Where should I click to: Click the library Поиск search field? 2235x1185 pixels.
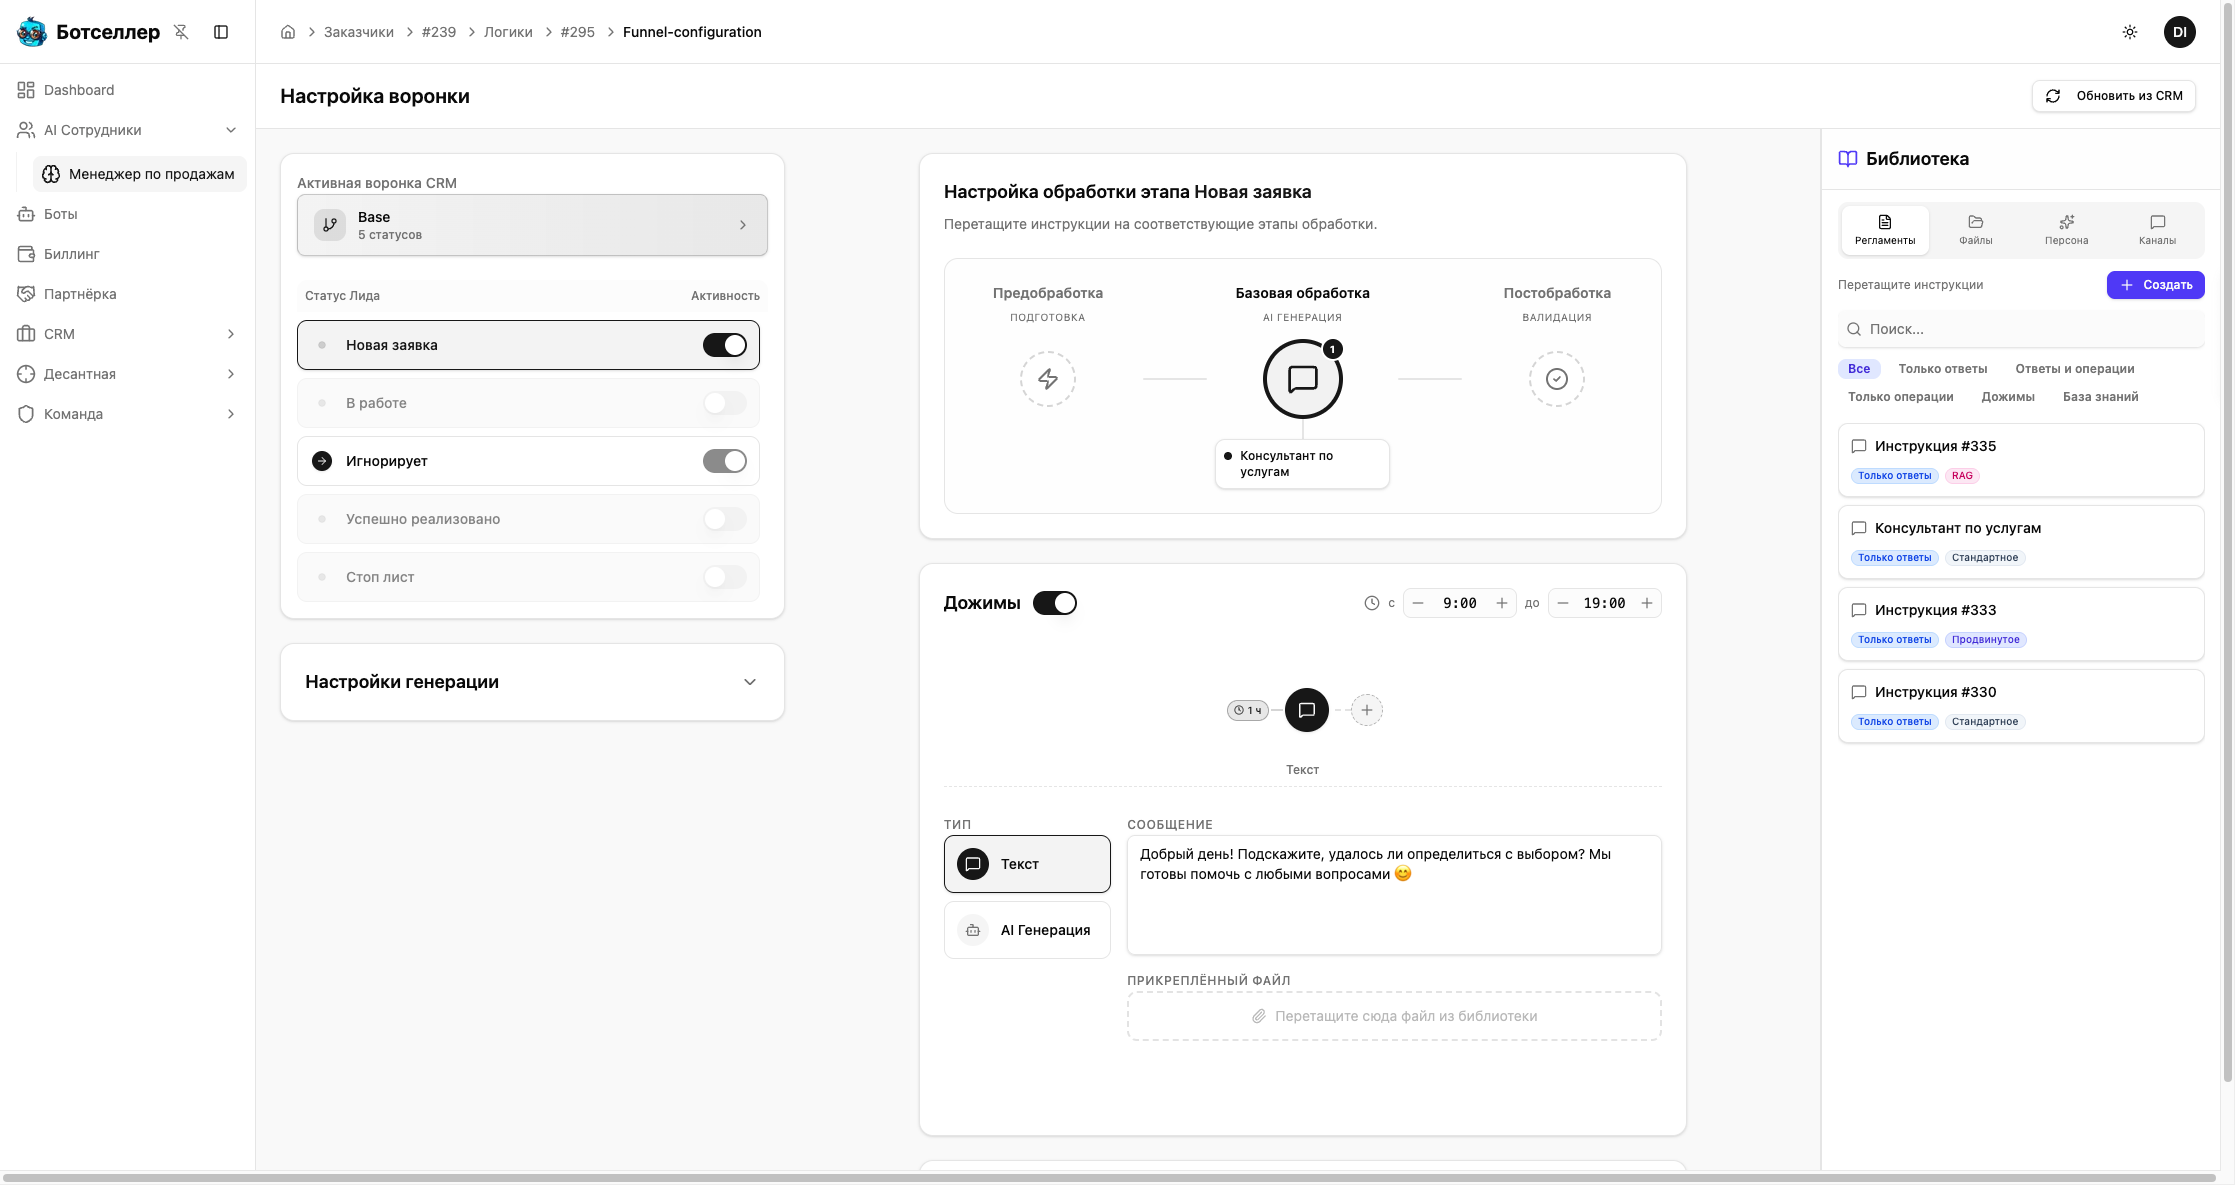[x=2030, y=329]
